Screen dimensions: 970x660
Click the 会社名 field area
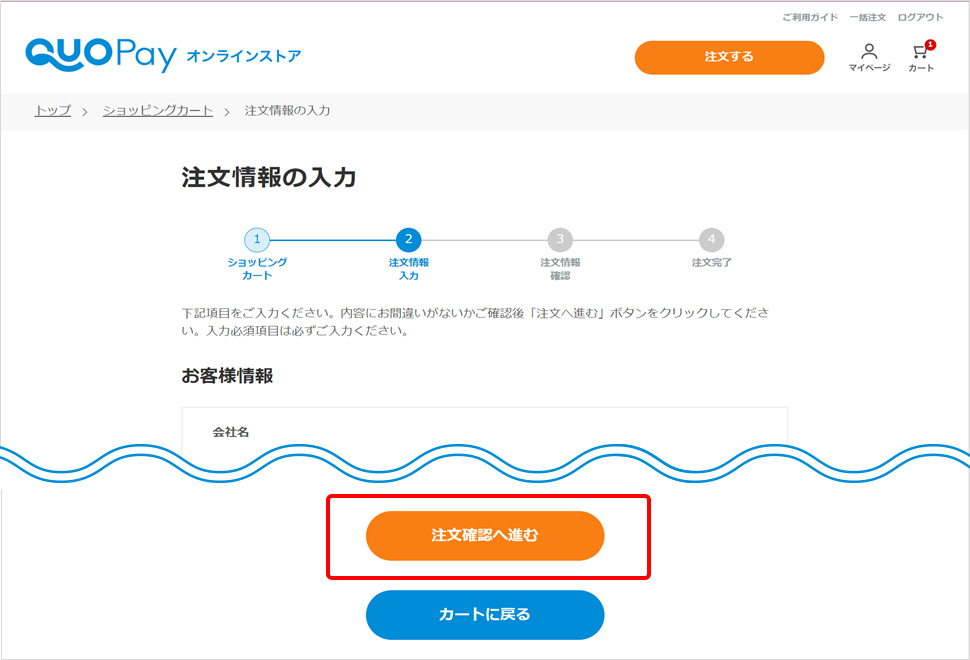click(x=484, y=432)
